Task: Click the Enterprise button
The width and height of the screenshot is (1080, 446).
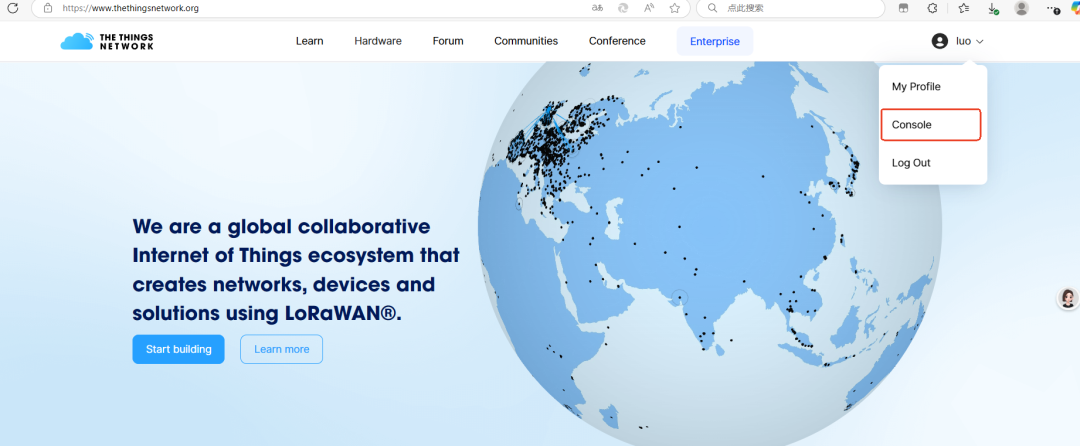Action: point(715,41)
